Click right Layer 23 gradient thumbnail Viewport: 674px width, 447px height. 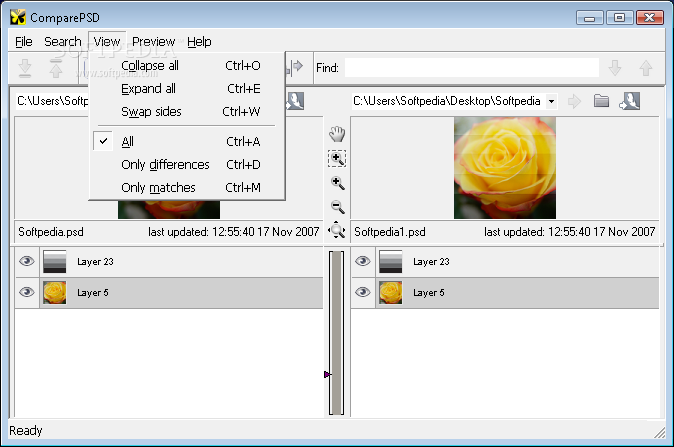click(x=391, y=262)
